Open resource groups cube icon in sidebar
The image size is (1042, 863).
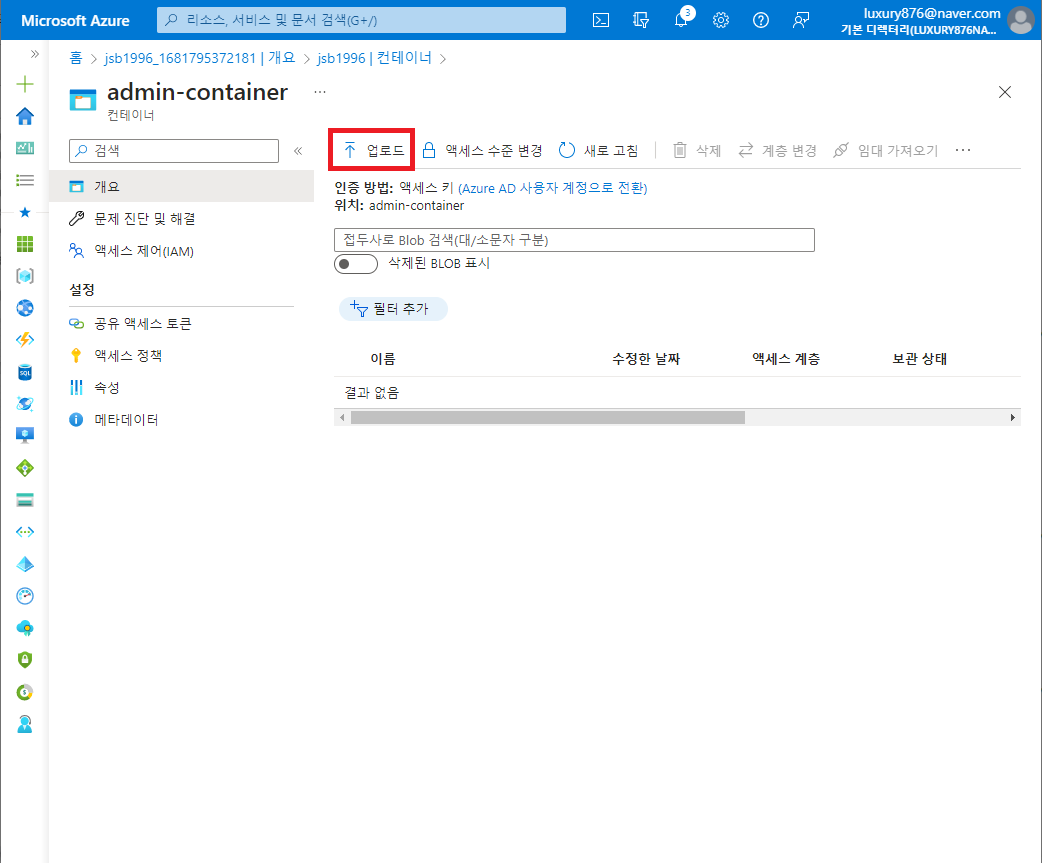(x=25, y=276)
